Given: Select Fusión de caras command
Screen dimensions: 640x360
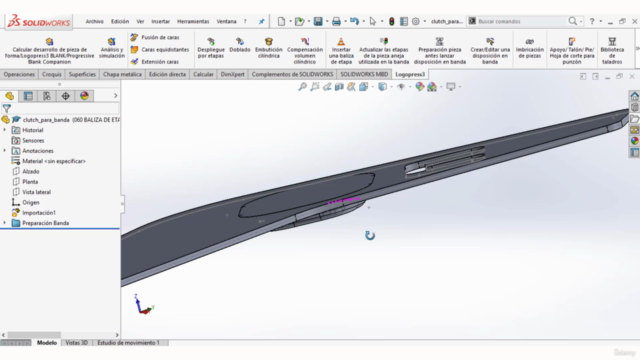Looking at the screenshot, I should (155, 37).
